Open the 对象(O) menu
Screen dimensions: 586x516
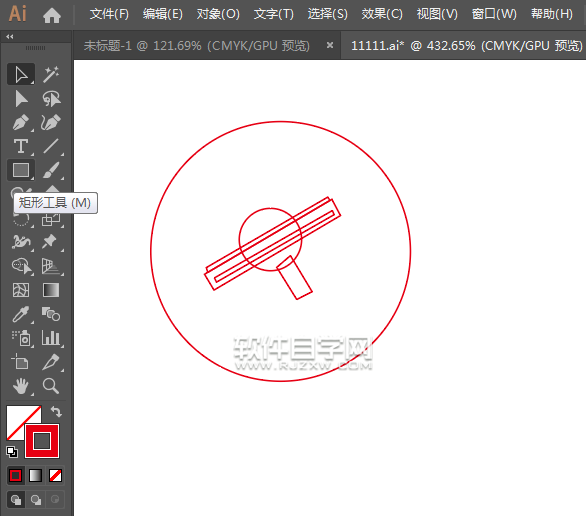218,14
